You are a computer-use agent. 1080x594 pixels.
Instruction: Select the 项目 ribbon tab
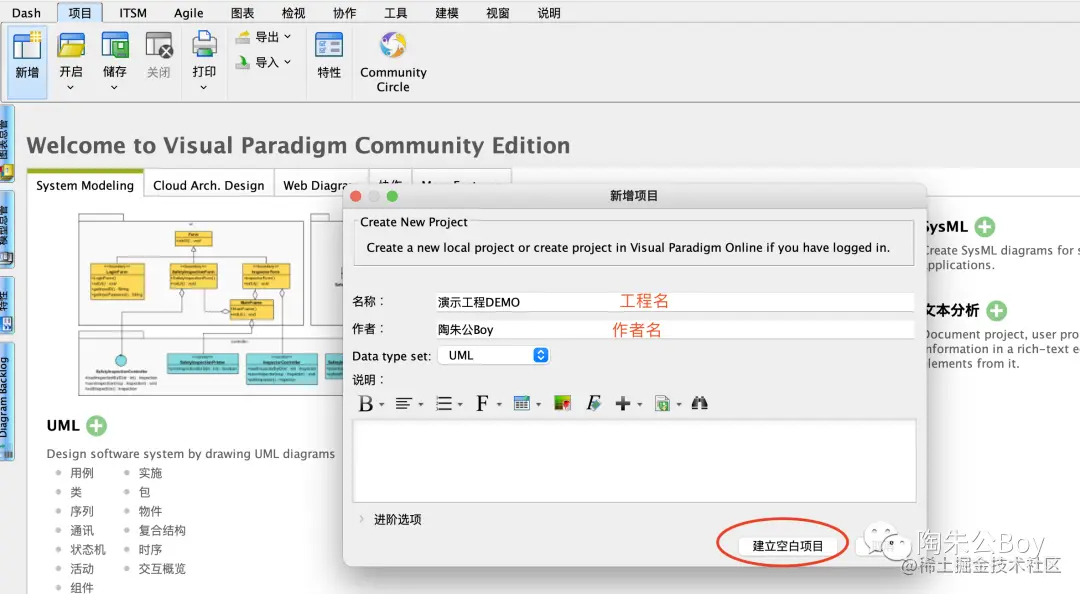click(80, 12)
